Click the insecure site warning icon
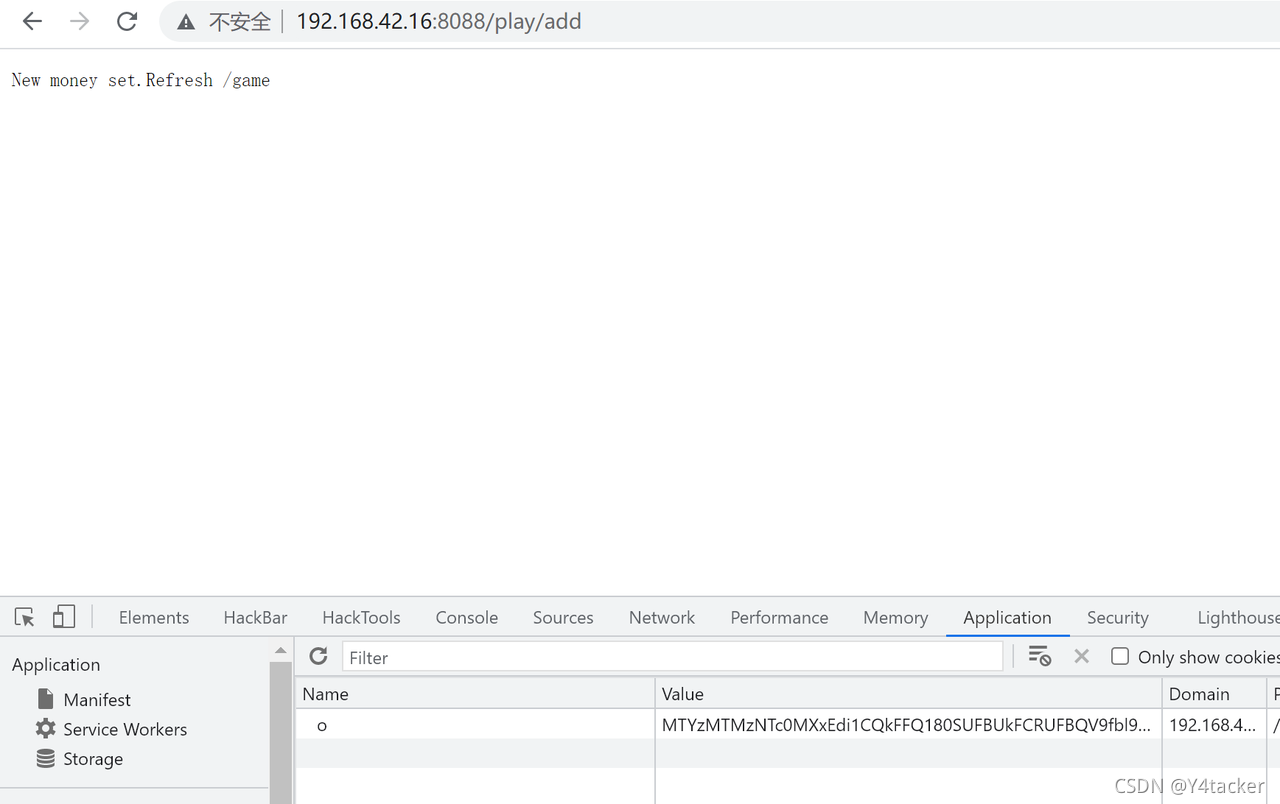 (x=186, y=22)
